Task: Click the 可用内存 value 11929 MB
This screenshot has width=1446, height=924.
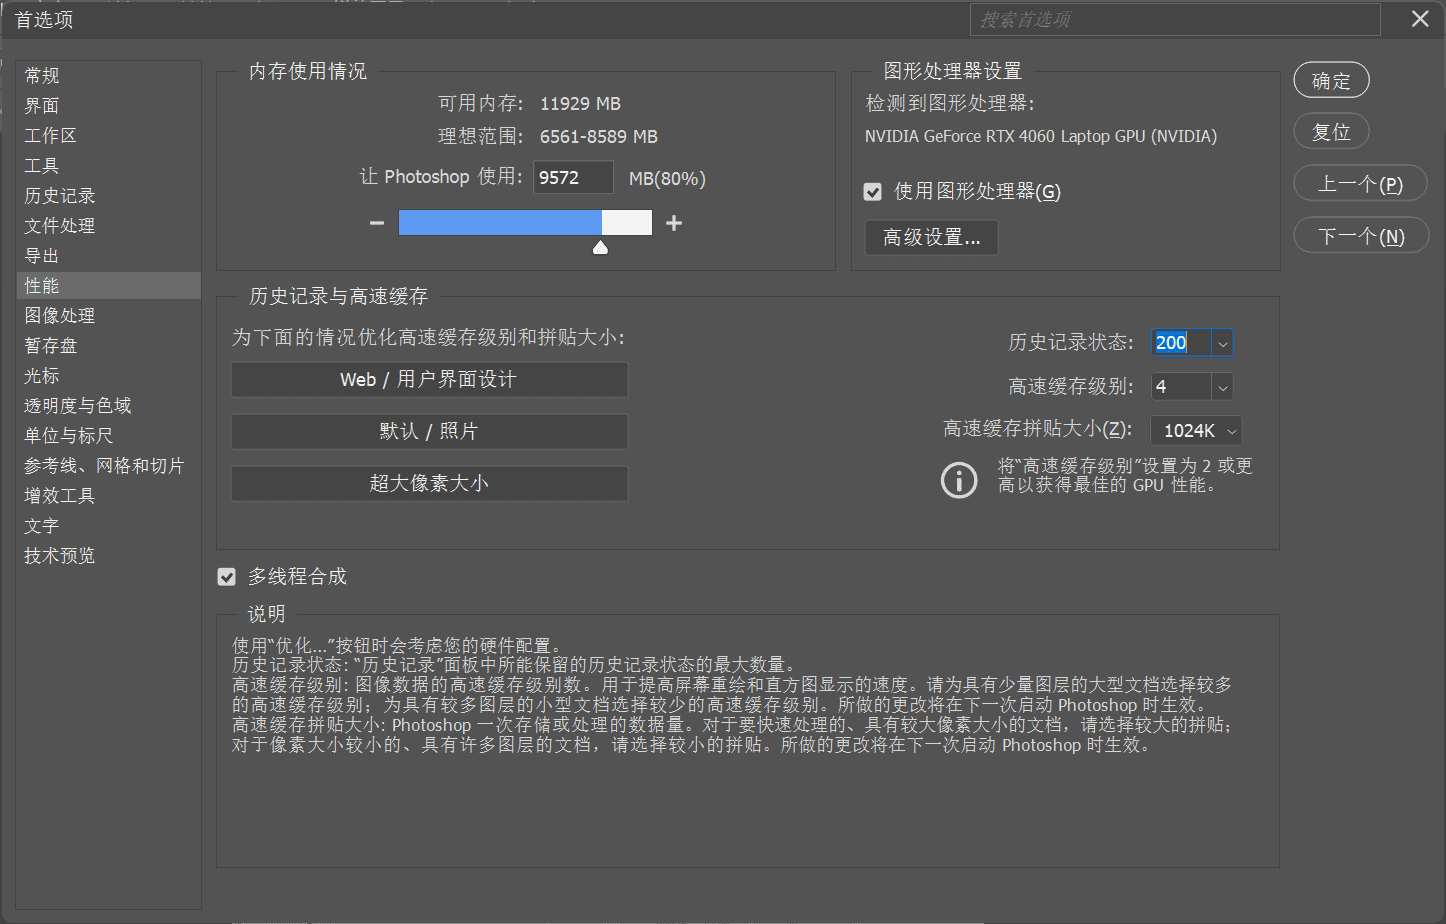Action: tap(580, 104)
